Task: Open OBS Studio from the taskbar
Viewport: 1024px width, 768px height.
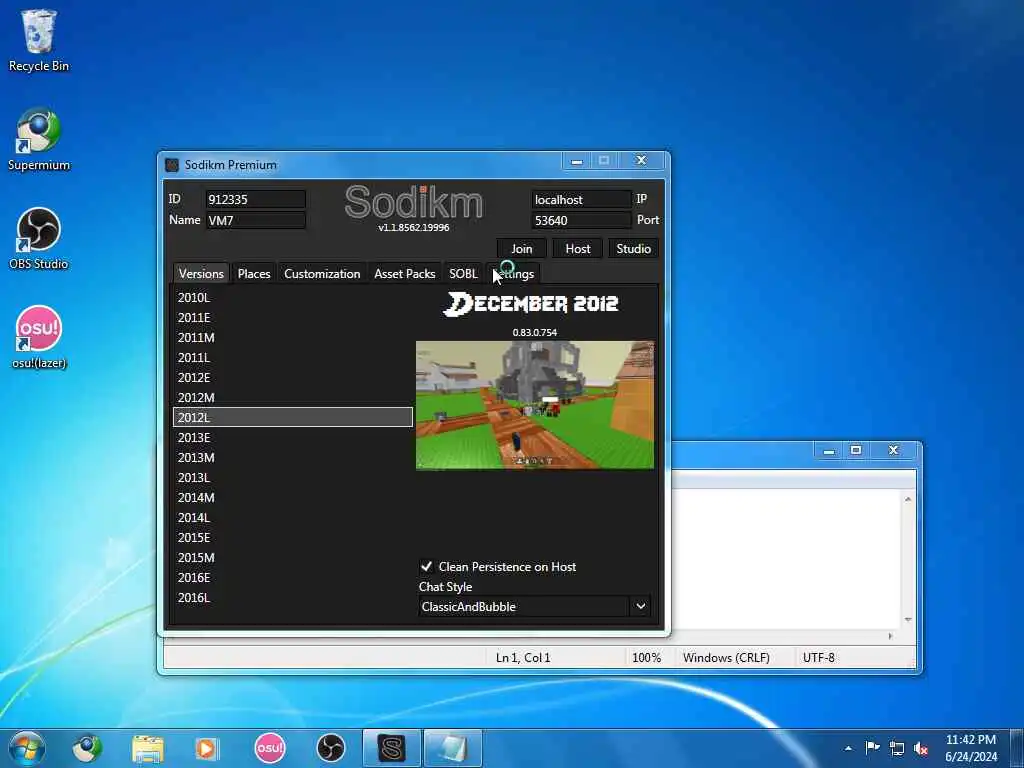Action: coord(330,748)
